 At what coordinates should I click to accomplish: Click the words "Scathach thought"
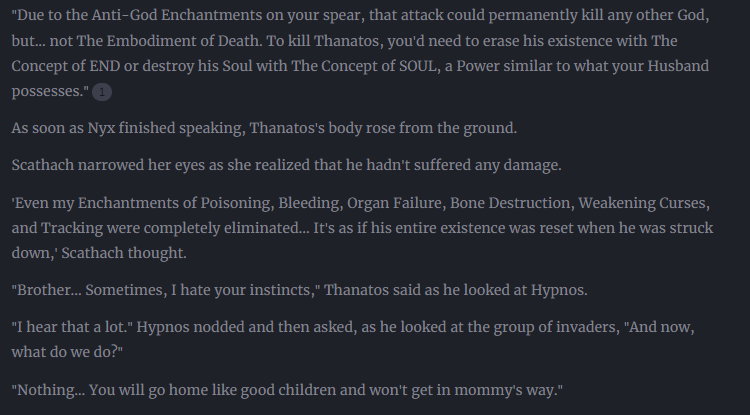coord(123,253)
